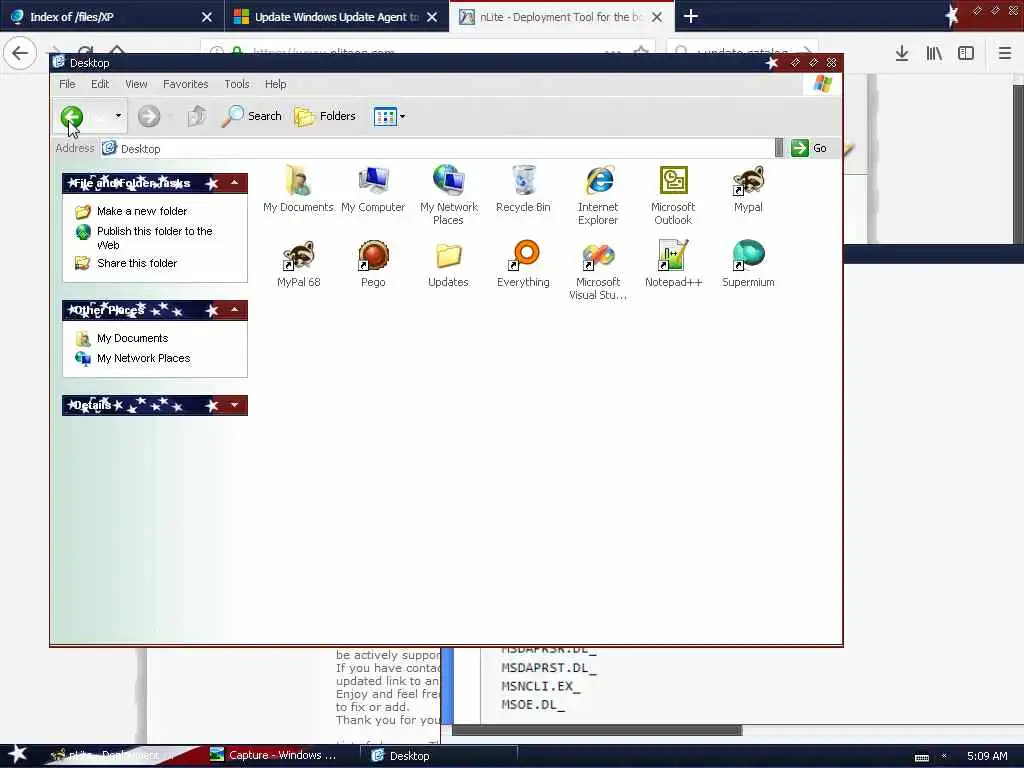Click the Go button next to address bar
Viewport: 1024px width, 768px height.
tap(809, 148)
